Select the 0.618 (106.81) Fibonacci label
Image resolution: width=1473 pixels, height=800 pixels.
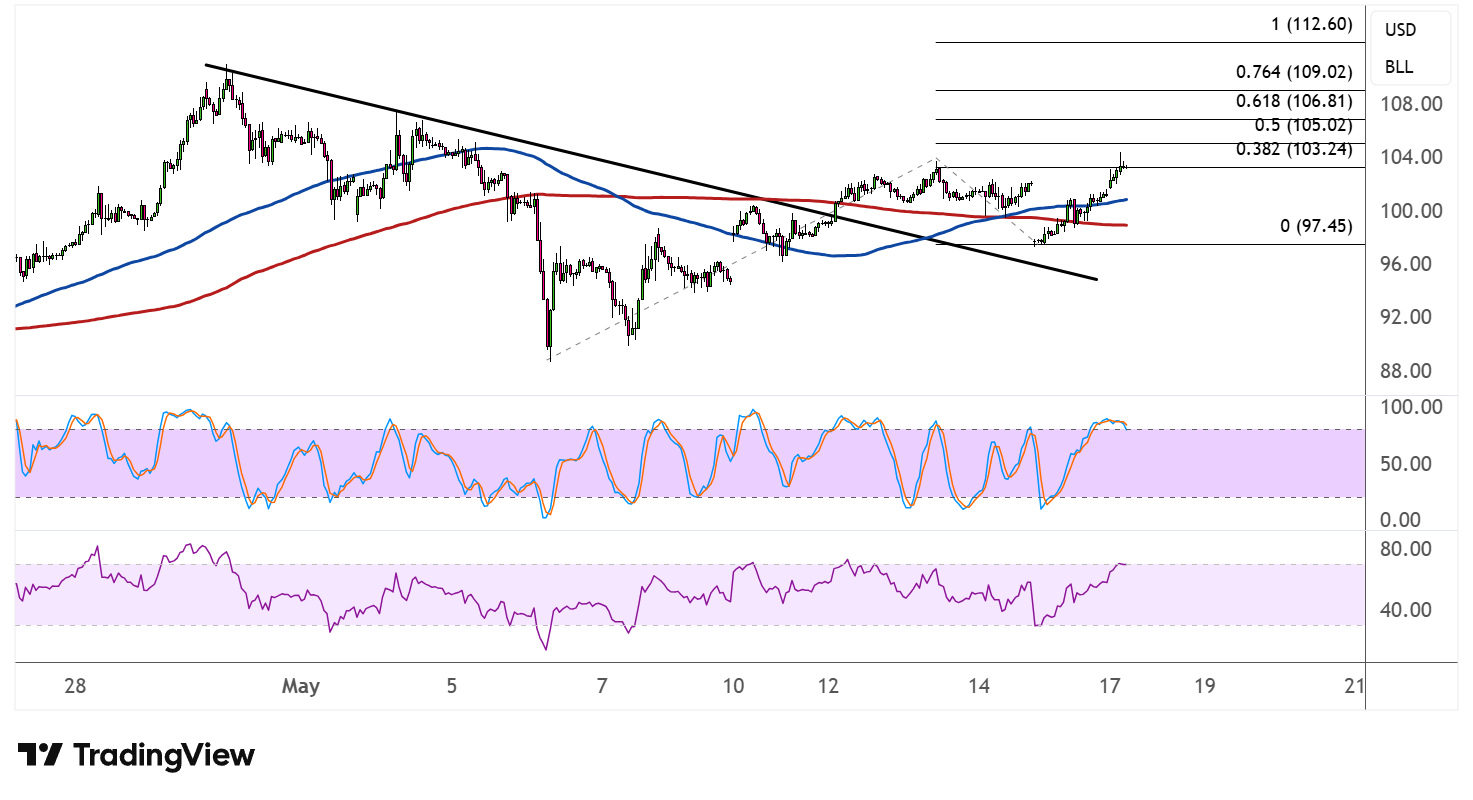1294,101
